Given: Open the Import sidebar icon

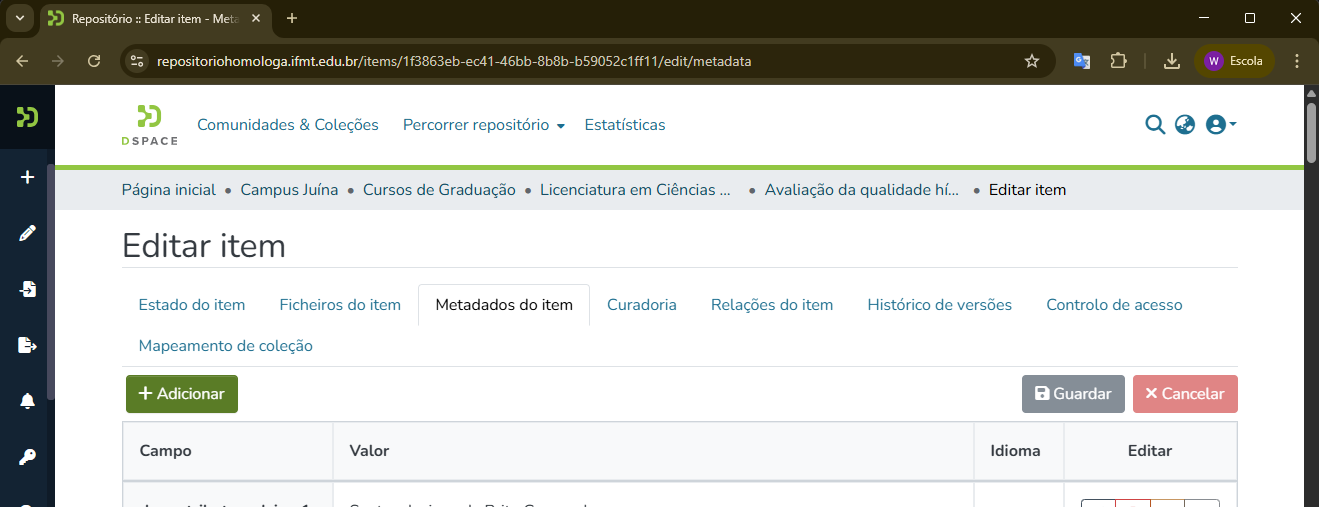Looking at the screenshot, I should coord(27,289).
